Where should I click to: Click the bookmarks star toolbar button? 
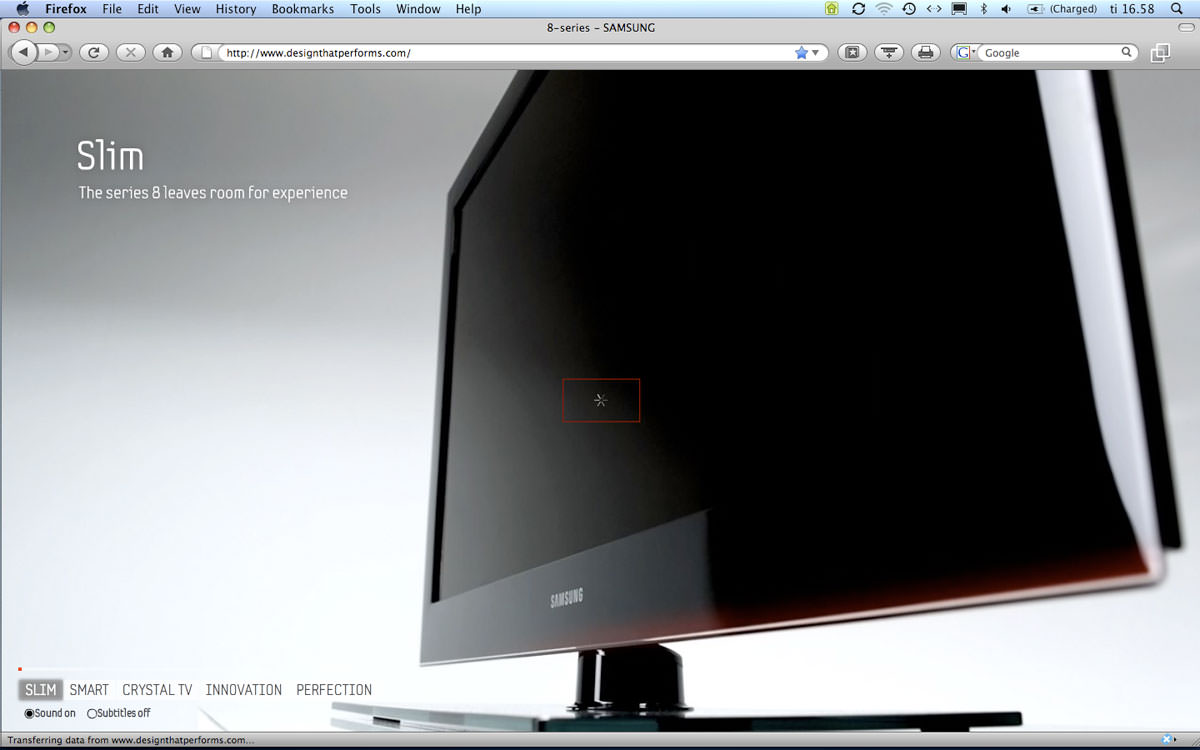pyautogui.click(x=852, y=52)
